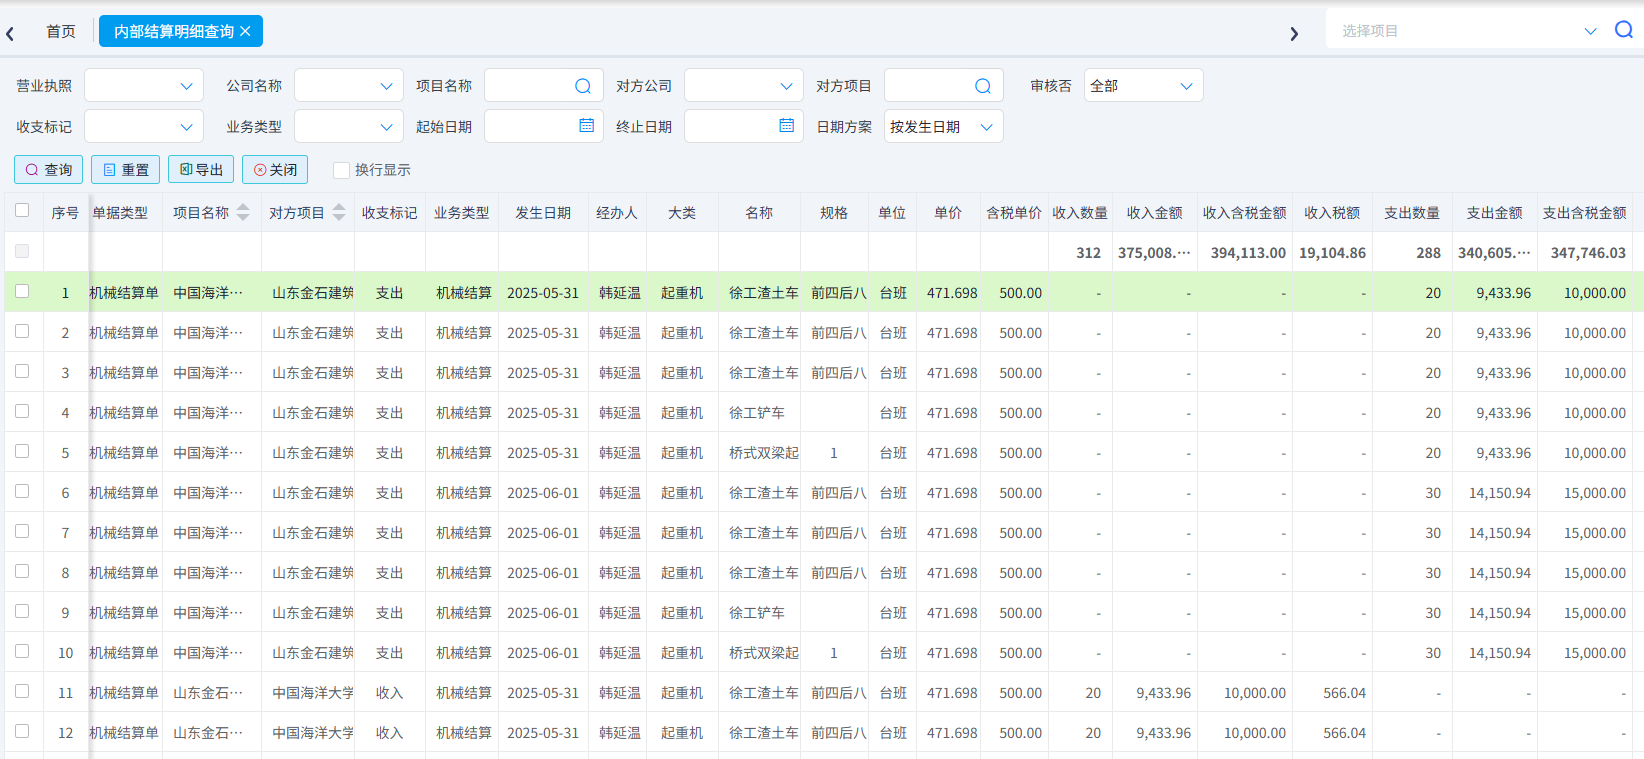Open the 收支标记 dropdown
1644x759 pixels.
coord(144,127)
